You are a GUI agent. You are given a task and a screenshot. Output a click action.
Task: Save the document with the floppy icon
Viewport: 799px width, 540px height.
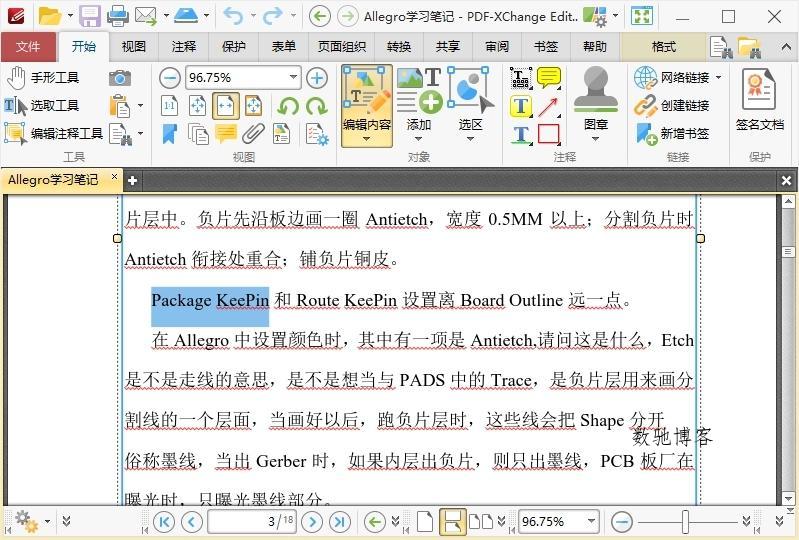pos(90,16)
